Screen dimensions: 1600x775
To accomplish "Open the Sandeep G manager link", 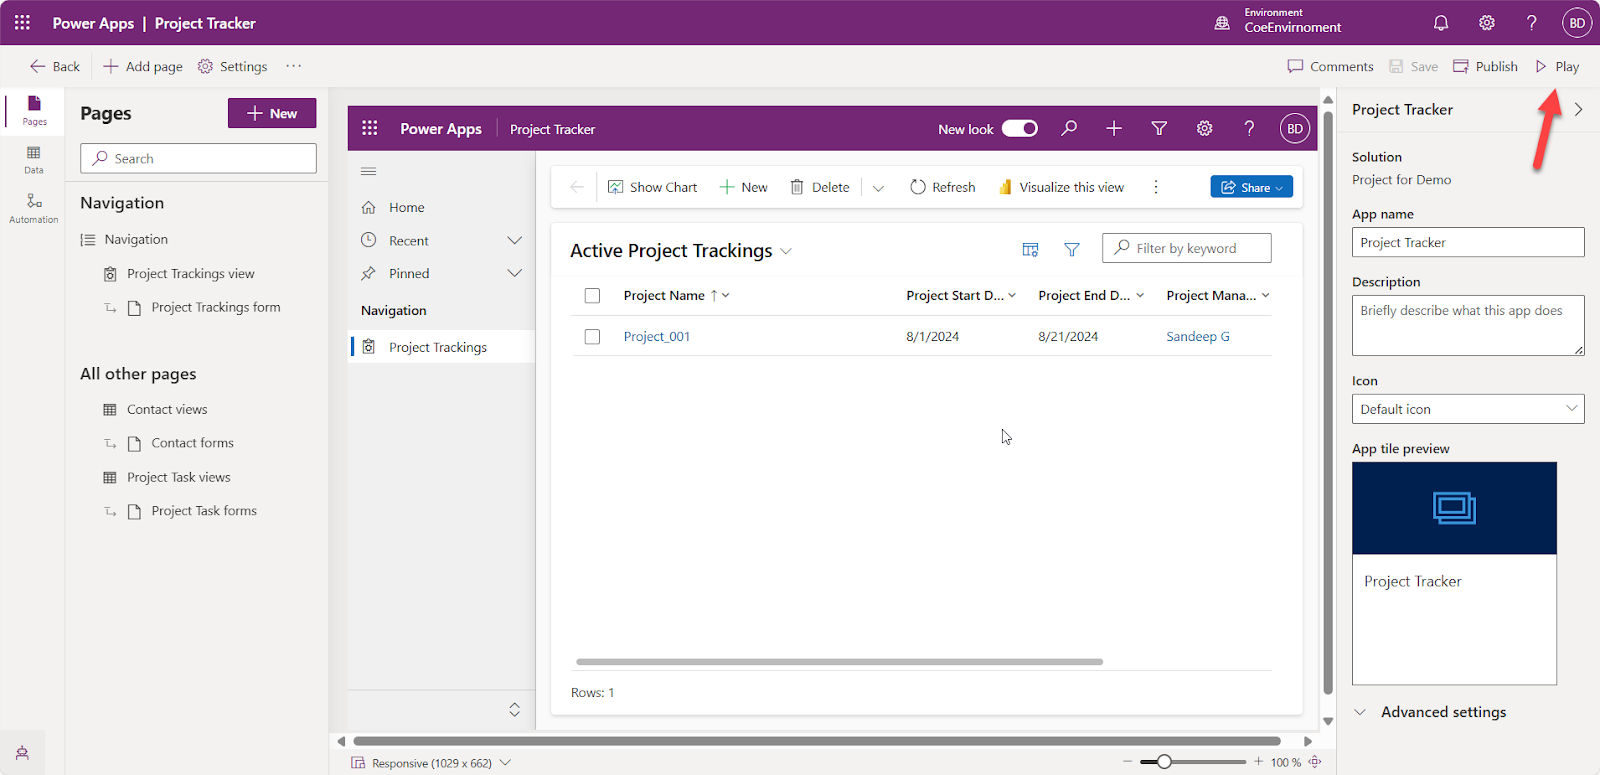I will click(1198, 337).
